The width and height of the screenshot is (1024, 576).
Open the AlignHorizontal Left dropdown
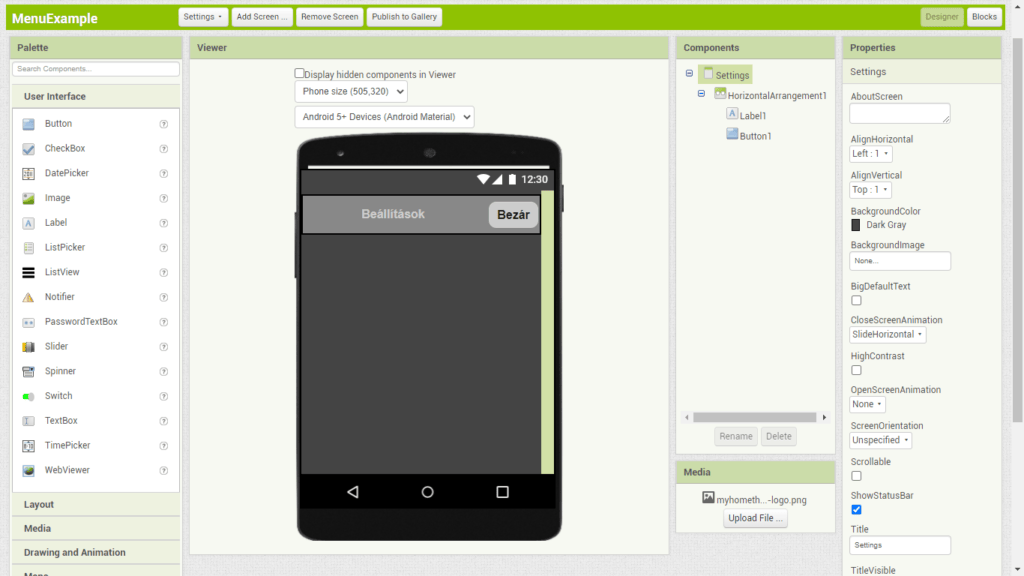coord(871,153)
